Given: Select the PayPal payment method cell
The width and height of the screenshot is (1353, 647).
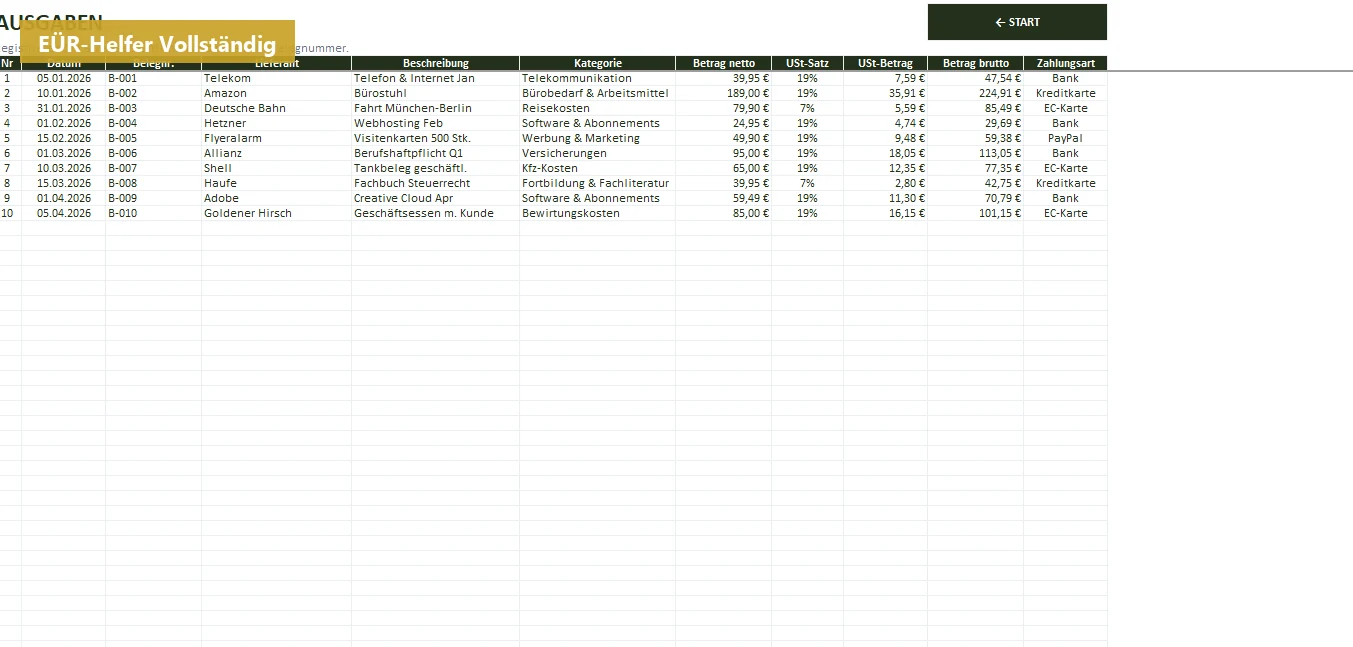Looking at the screenshot, I should click(1065, 138).
